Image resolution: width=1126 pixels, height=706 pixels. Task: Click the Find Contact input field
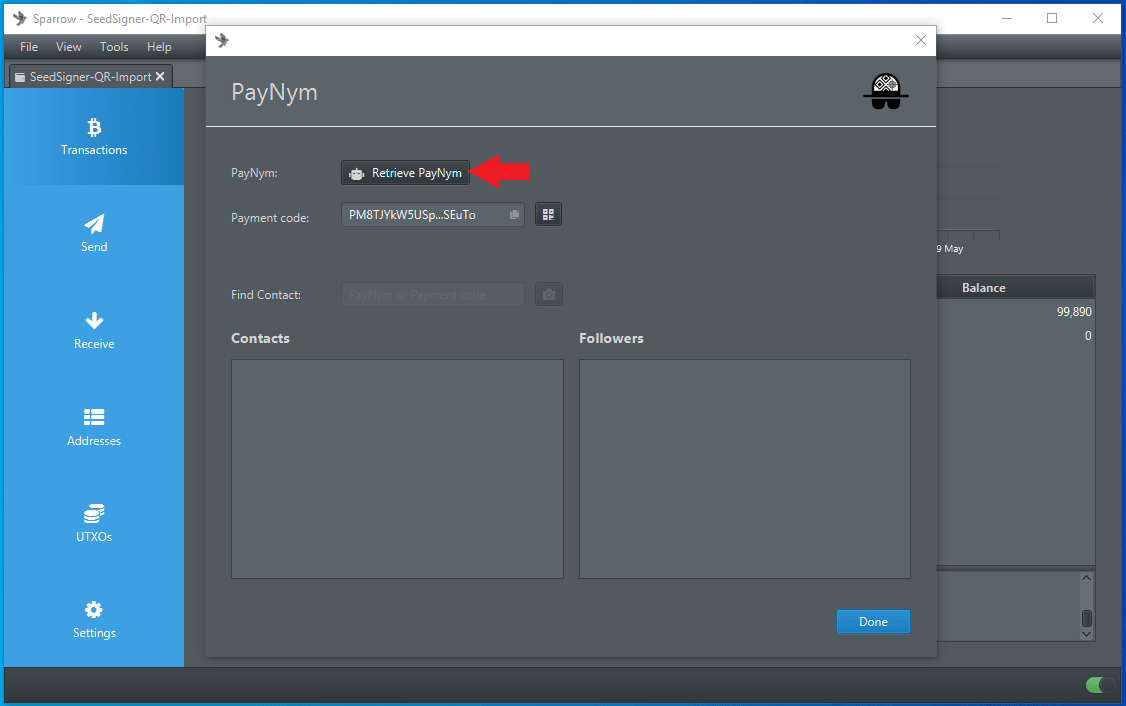pos(432,295)
